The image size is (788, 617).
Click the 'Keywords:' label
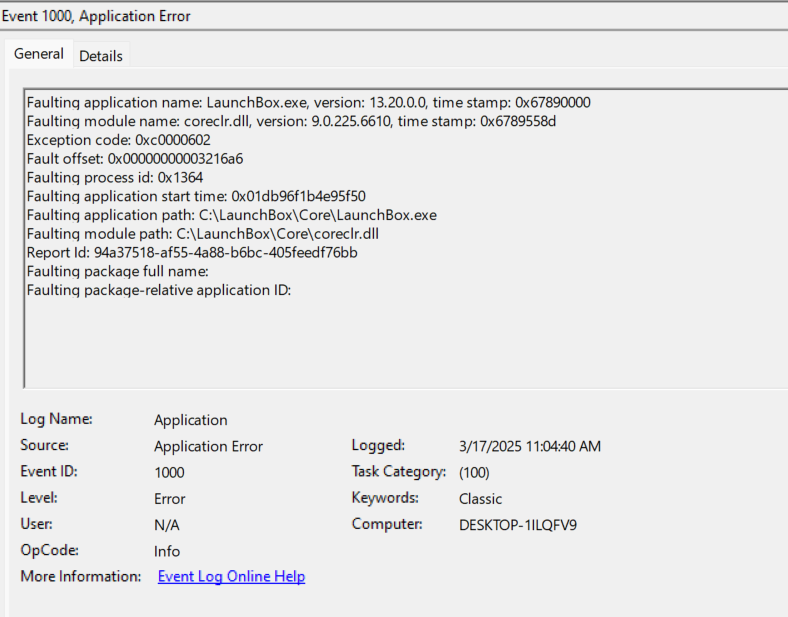385,497
